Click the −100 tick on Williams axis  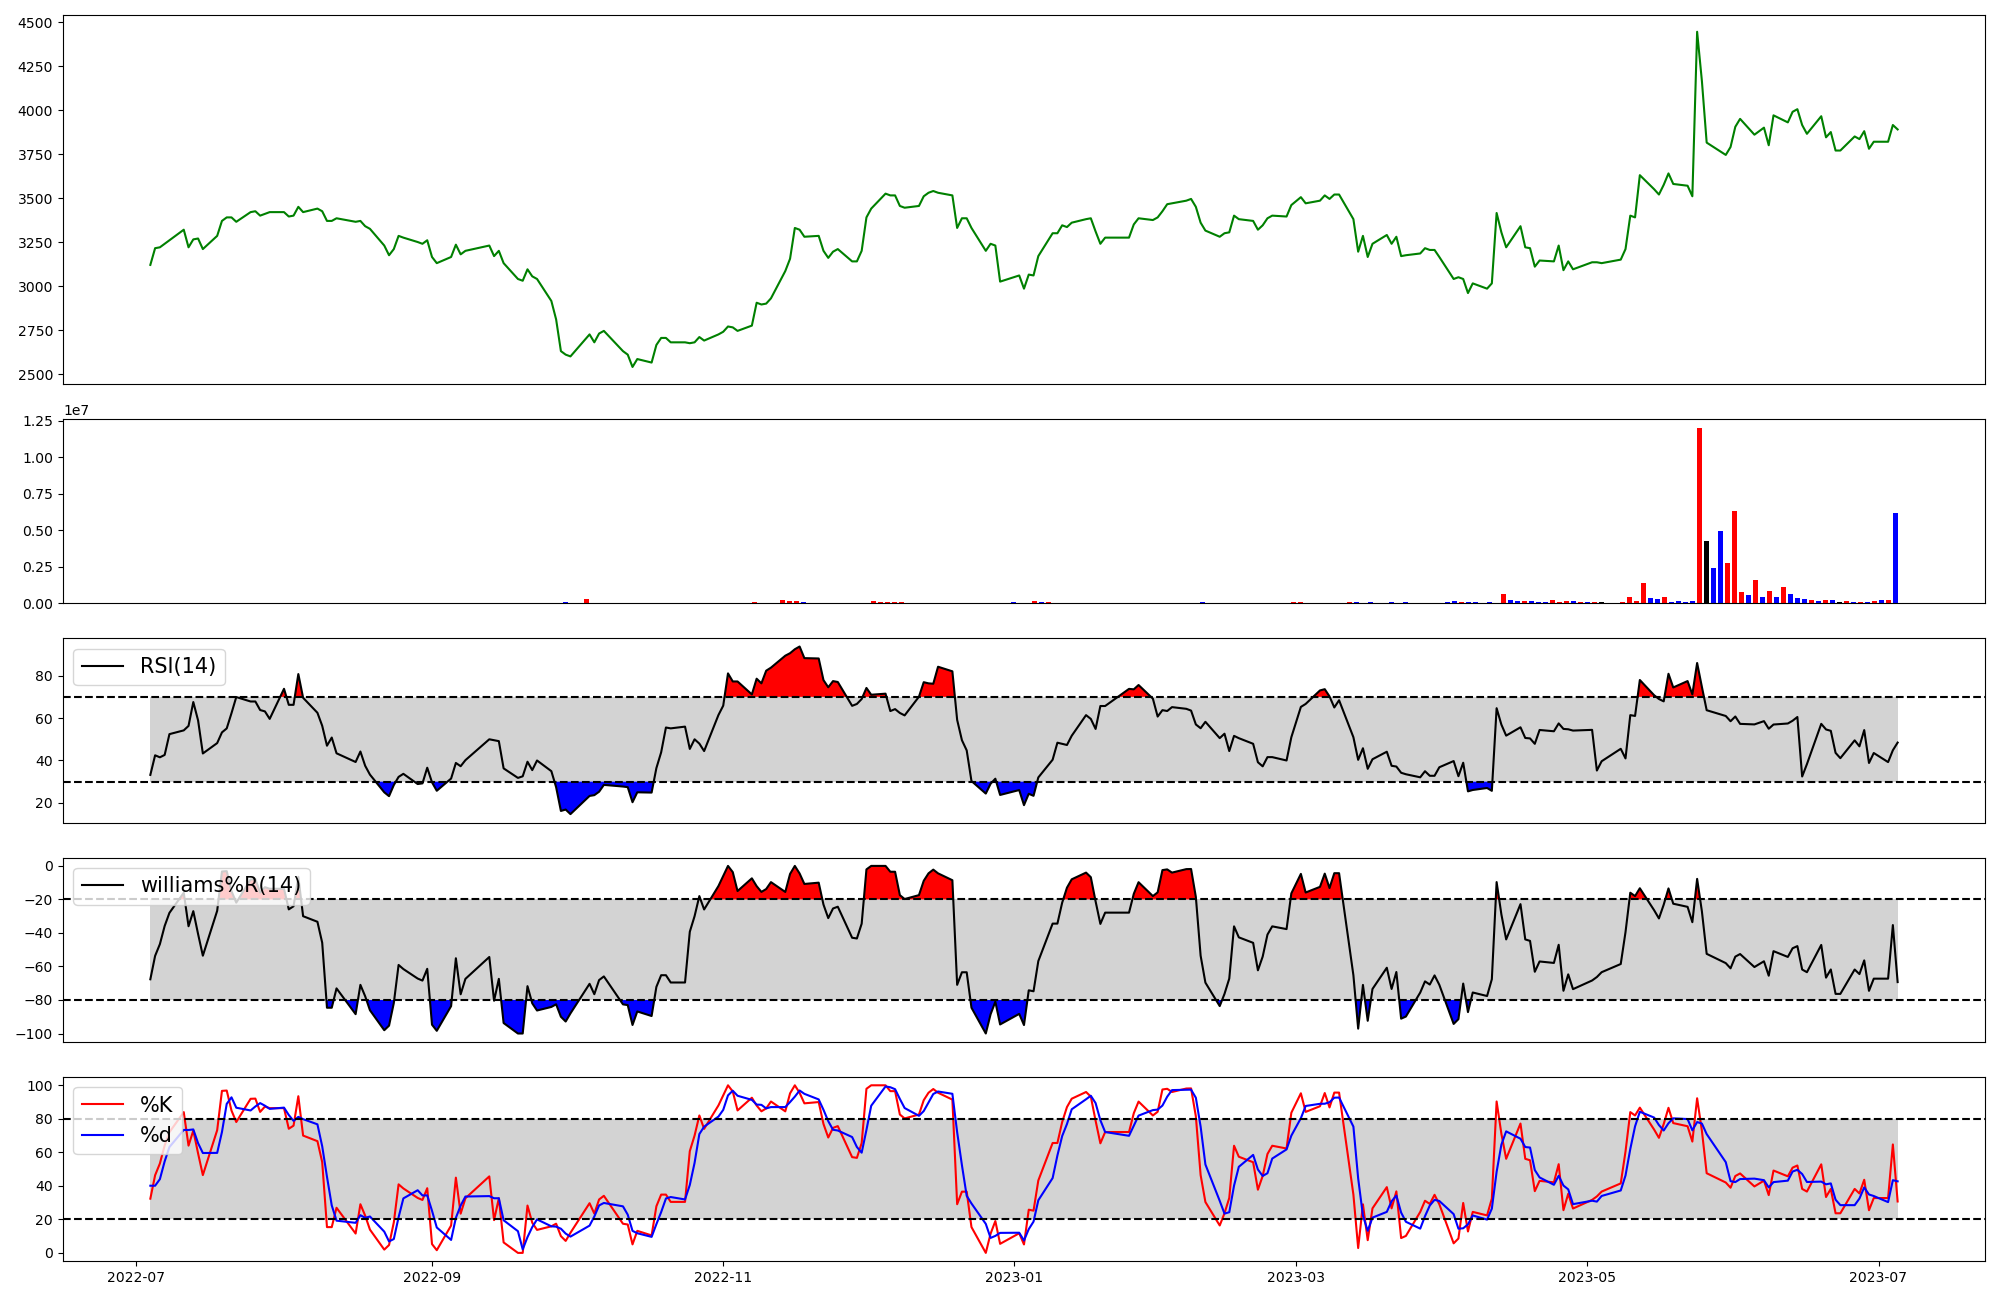34,1034
